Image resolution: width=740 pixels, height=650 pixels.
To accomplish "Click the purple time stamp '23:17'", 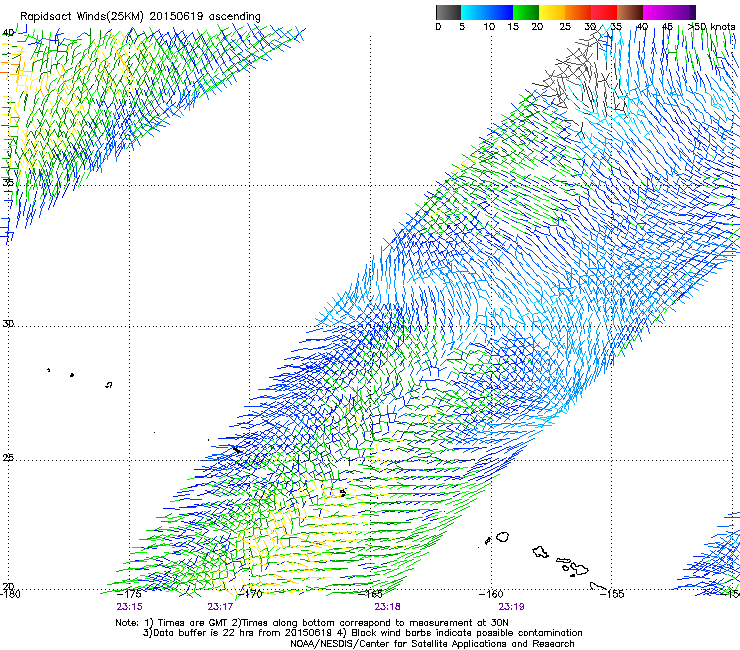I will pos(220,607).
